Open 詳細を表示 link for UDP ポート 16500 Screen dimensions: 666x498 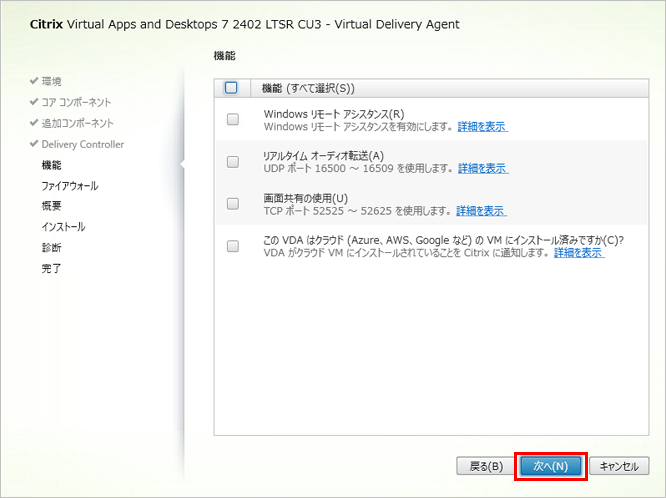(x=481, y=169)
